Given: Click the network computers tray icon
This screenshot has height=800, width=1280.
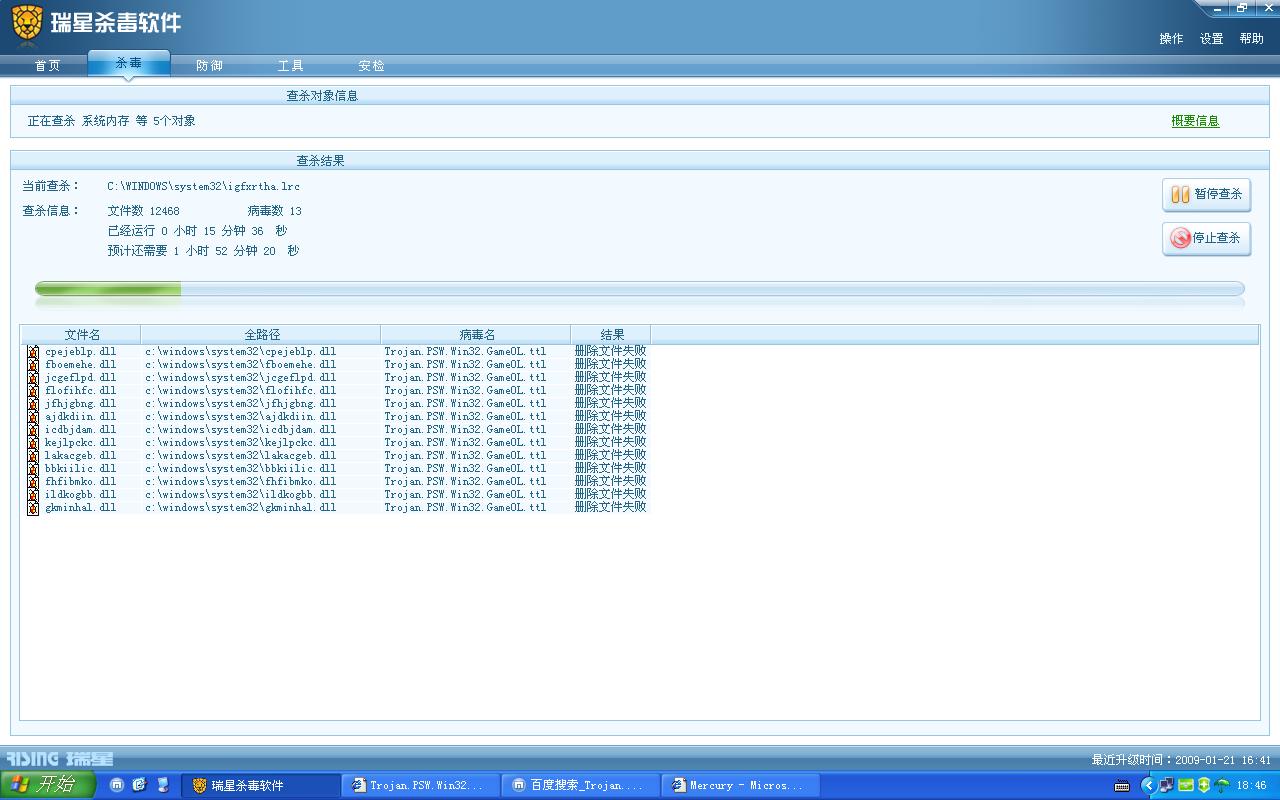Looking at the screenshot, I should click(1166, 786).
